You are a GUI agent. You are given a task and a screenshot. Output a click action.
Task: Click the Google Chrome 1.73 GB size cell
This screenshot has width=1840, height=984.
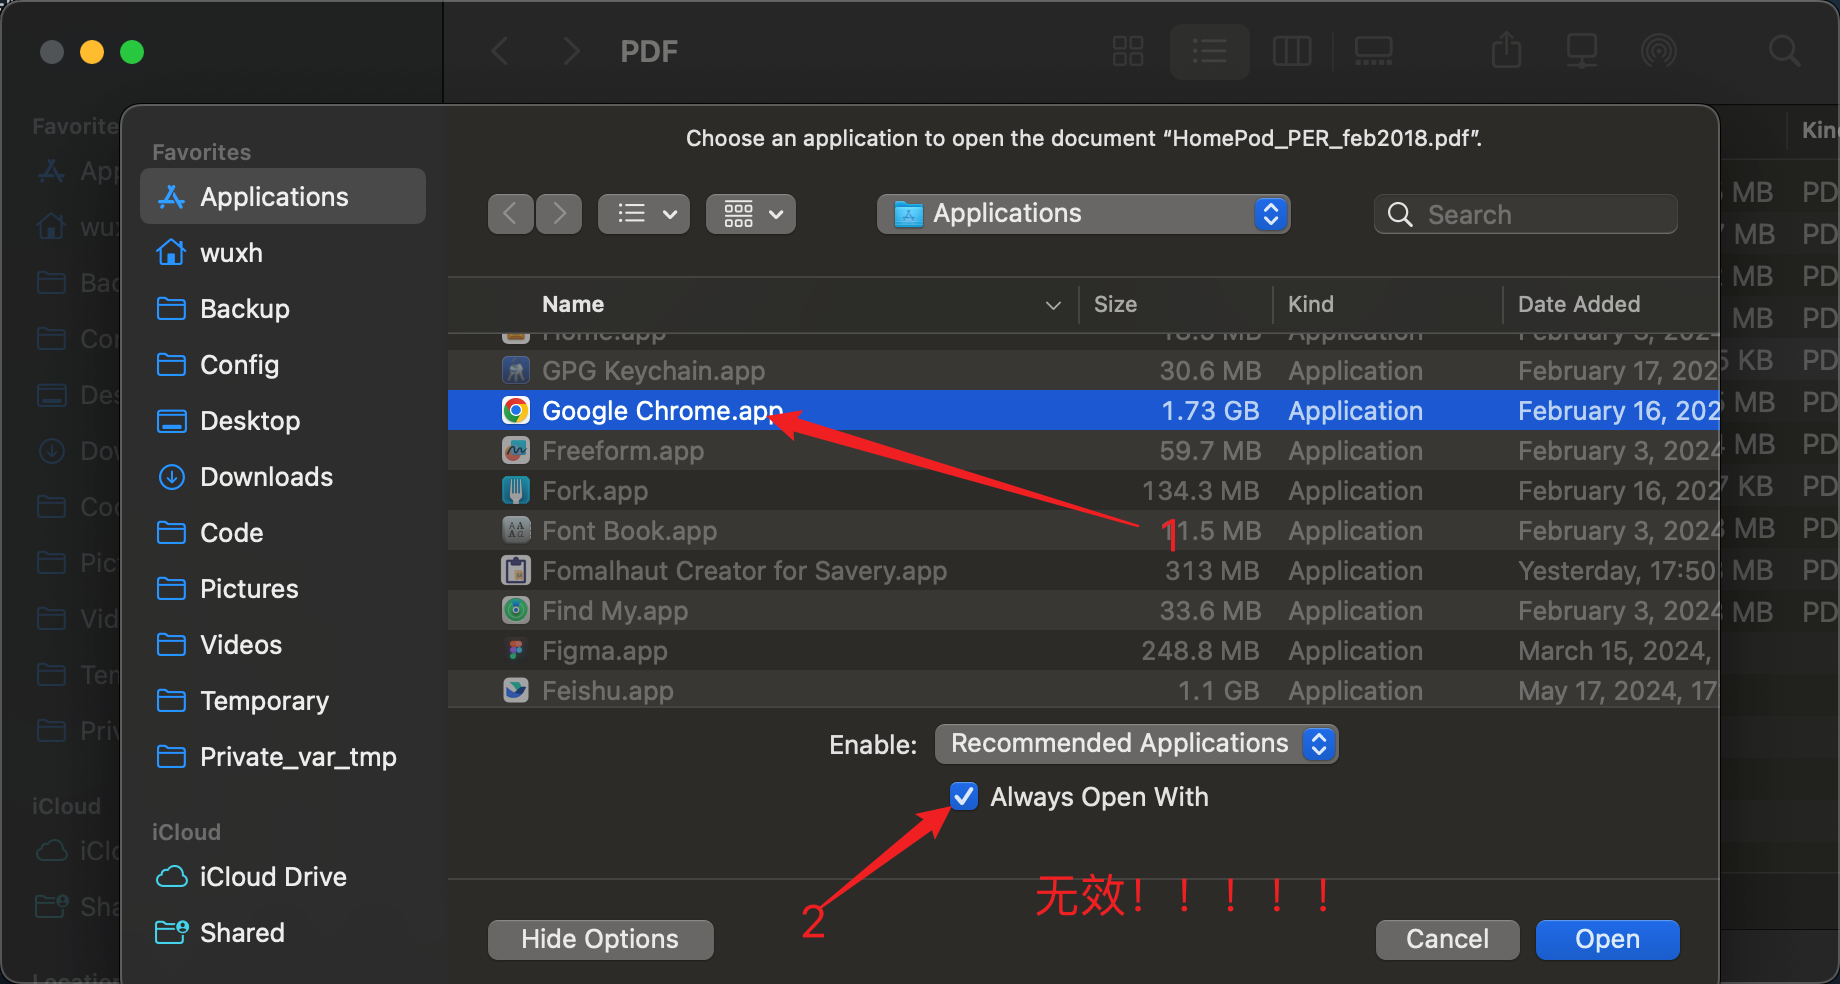pos(1210,411)
